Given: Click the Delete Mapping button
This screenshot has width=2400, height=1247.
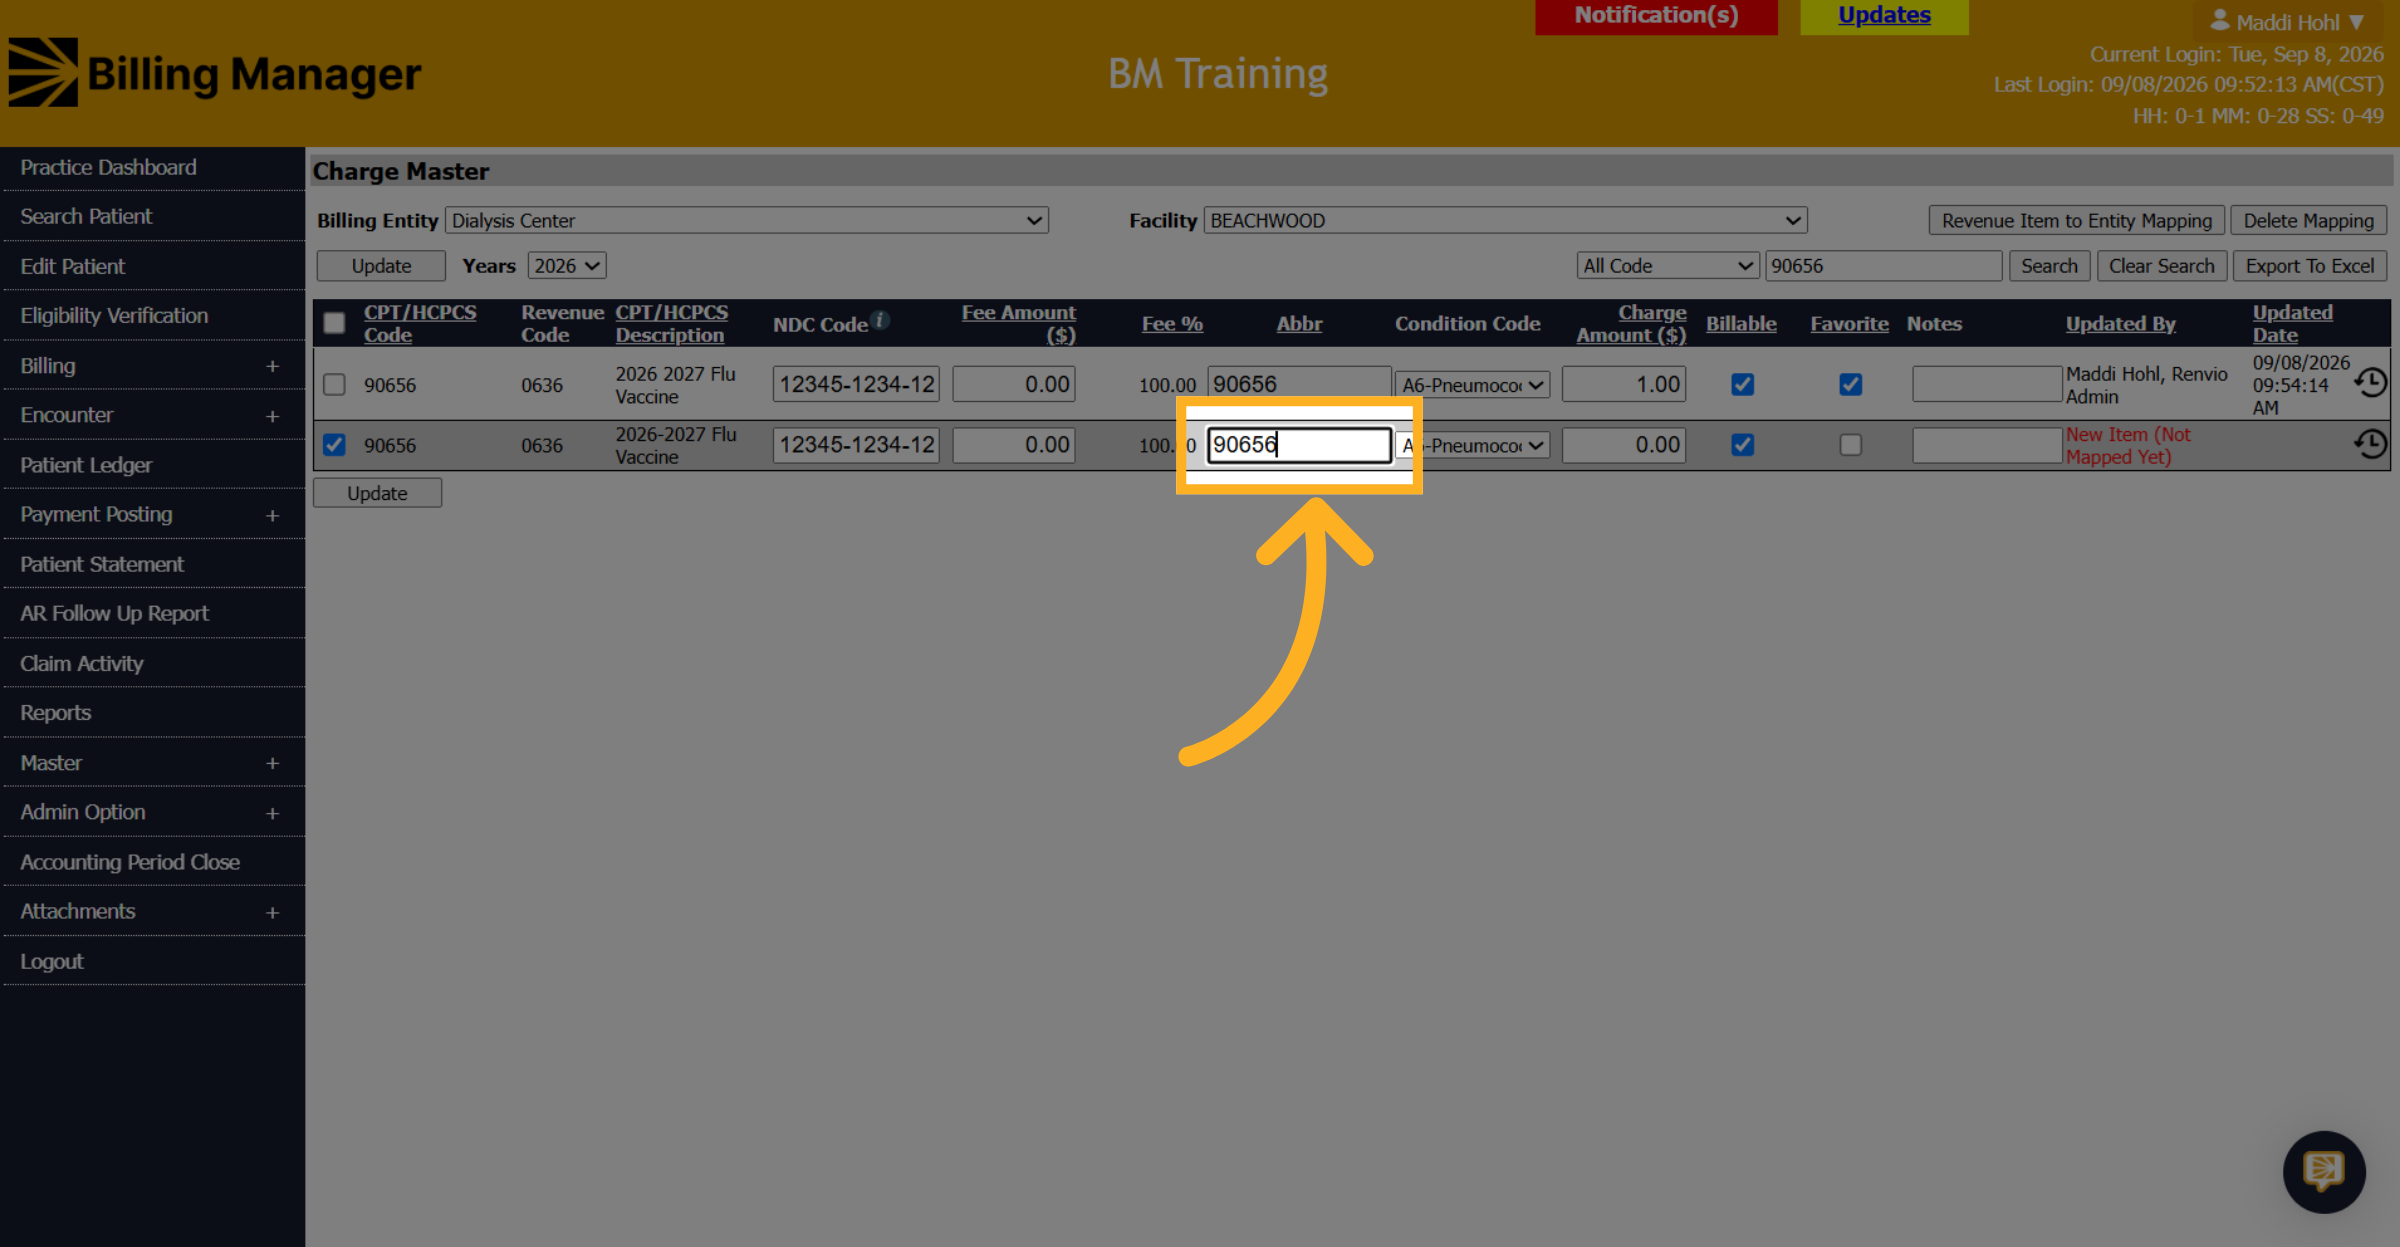Looking at the screenshot, I should tap(2308, 221).
